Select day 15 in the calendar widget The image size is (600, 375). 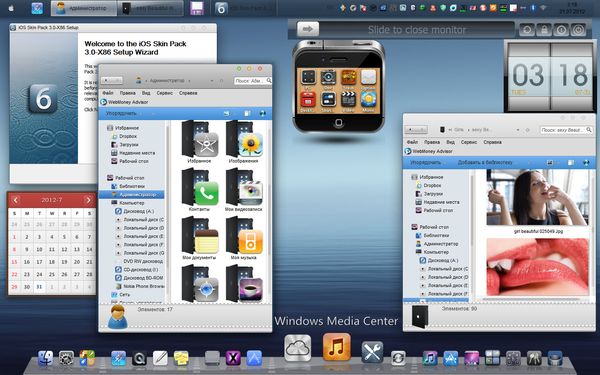tap(15, 262)
